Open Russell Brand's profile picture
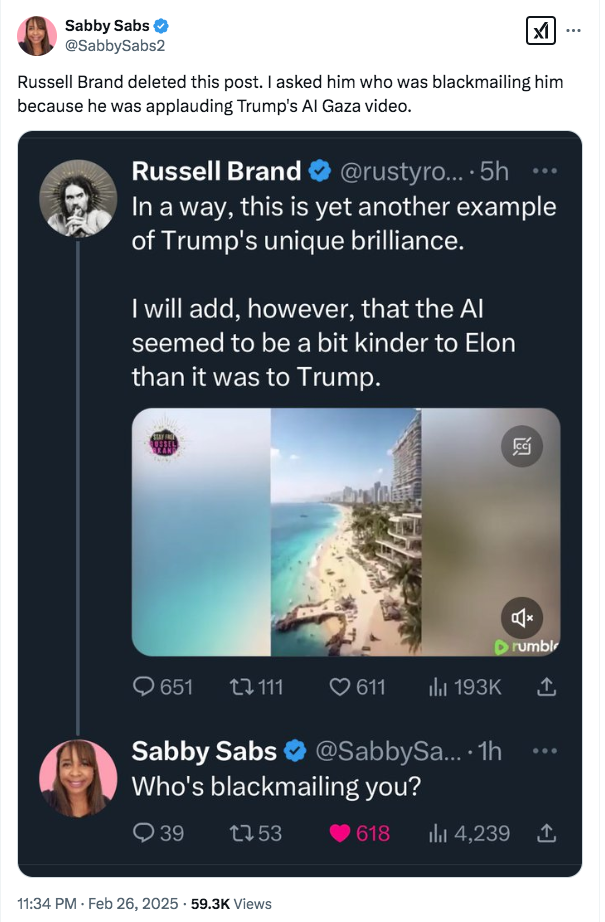This screenshot has height=922, width=605. click(78, 198)
